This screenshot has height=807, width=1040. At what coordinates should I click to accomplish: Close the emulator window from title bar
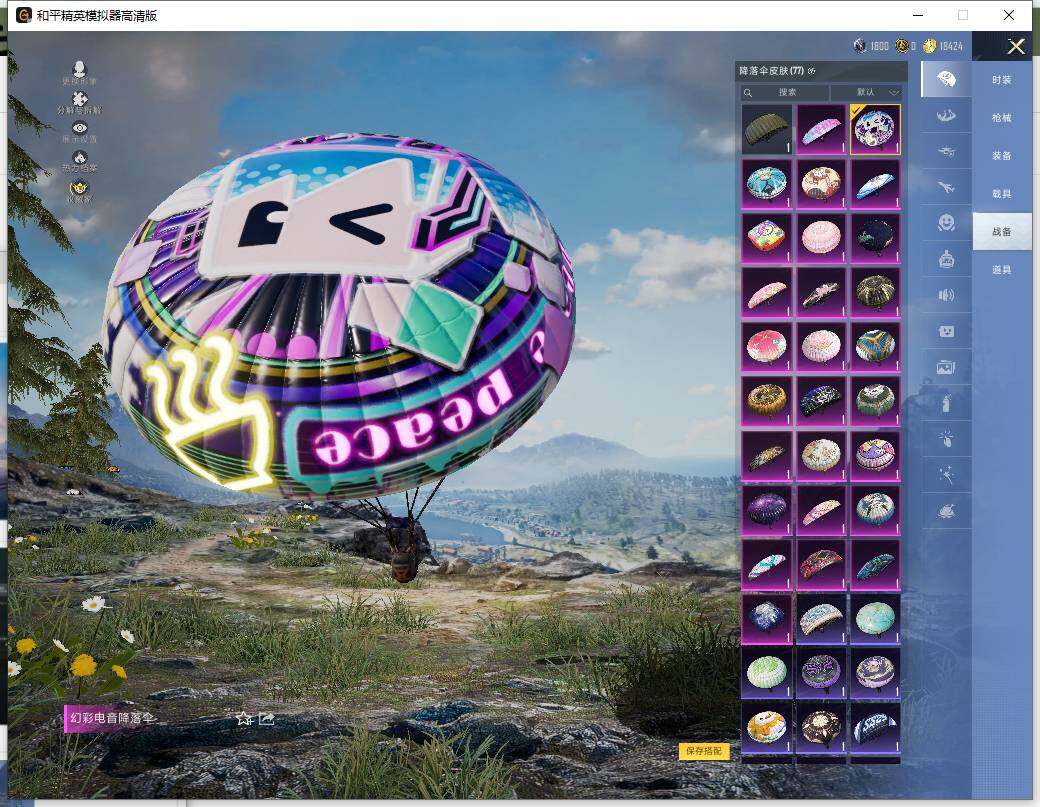[1009, 15]
